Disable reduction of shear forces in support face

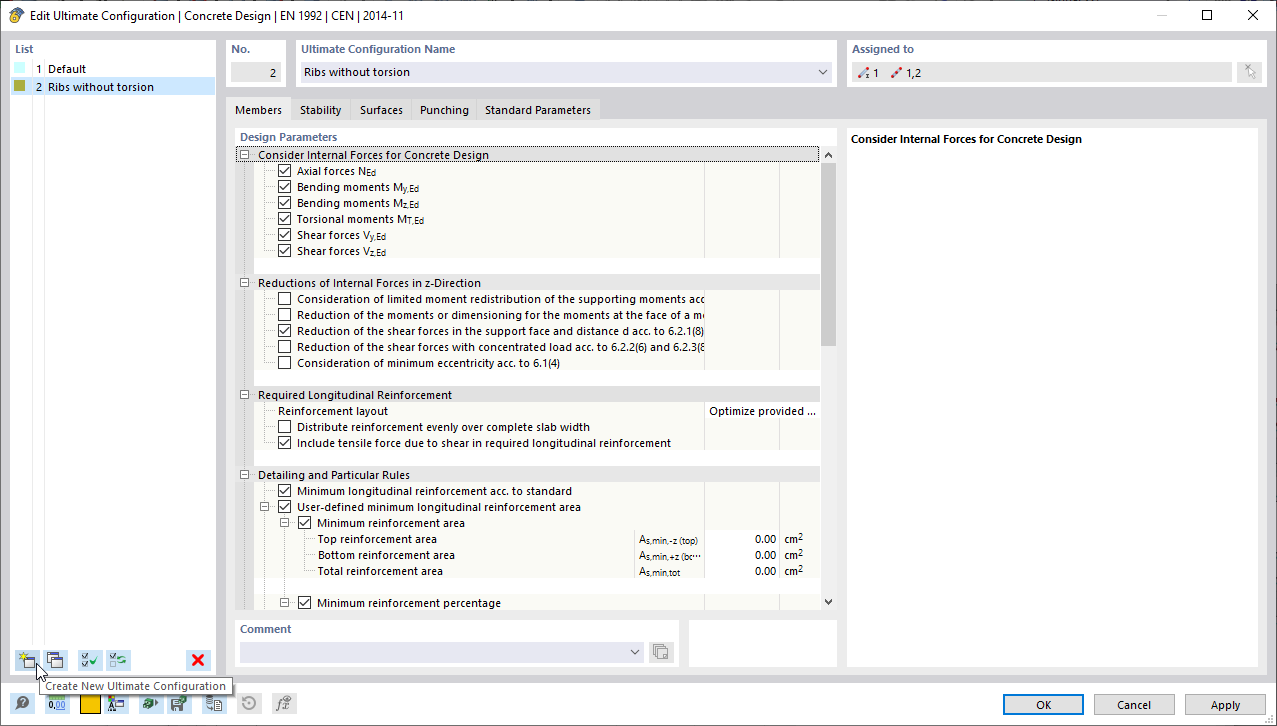click(x=285, y=331)
